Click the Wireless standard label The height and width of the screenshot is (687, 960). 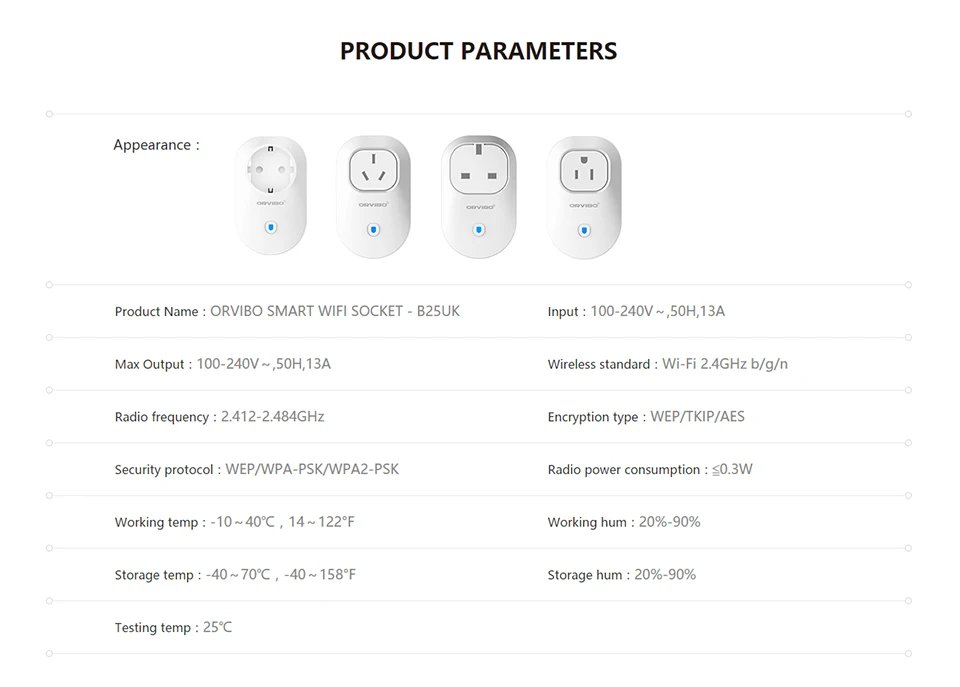602,364
